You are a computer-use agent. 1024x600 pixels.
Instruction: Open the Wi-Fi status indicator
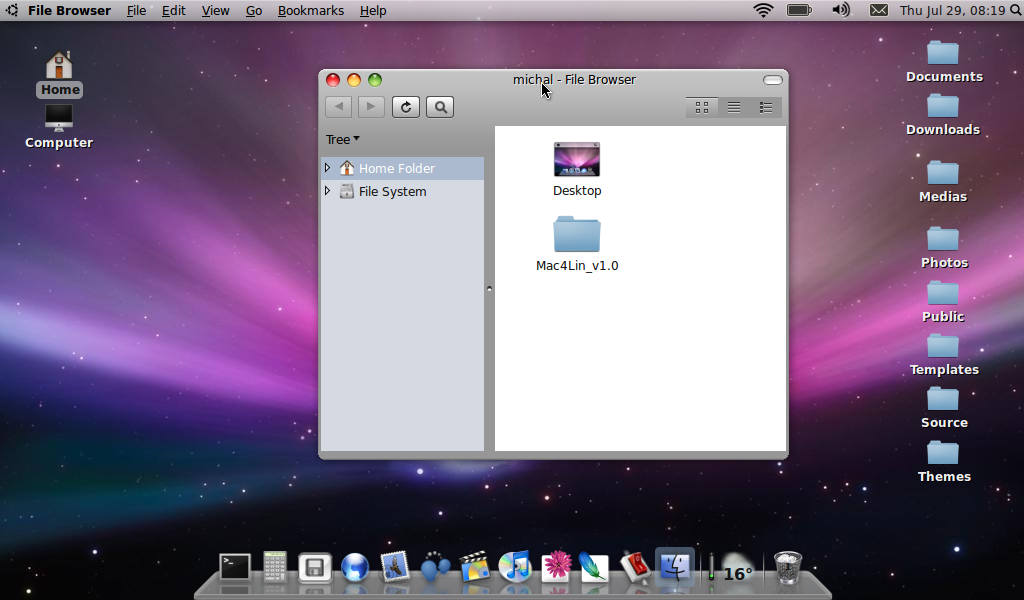click(x=763, y=10)
